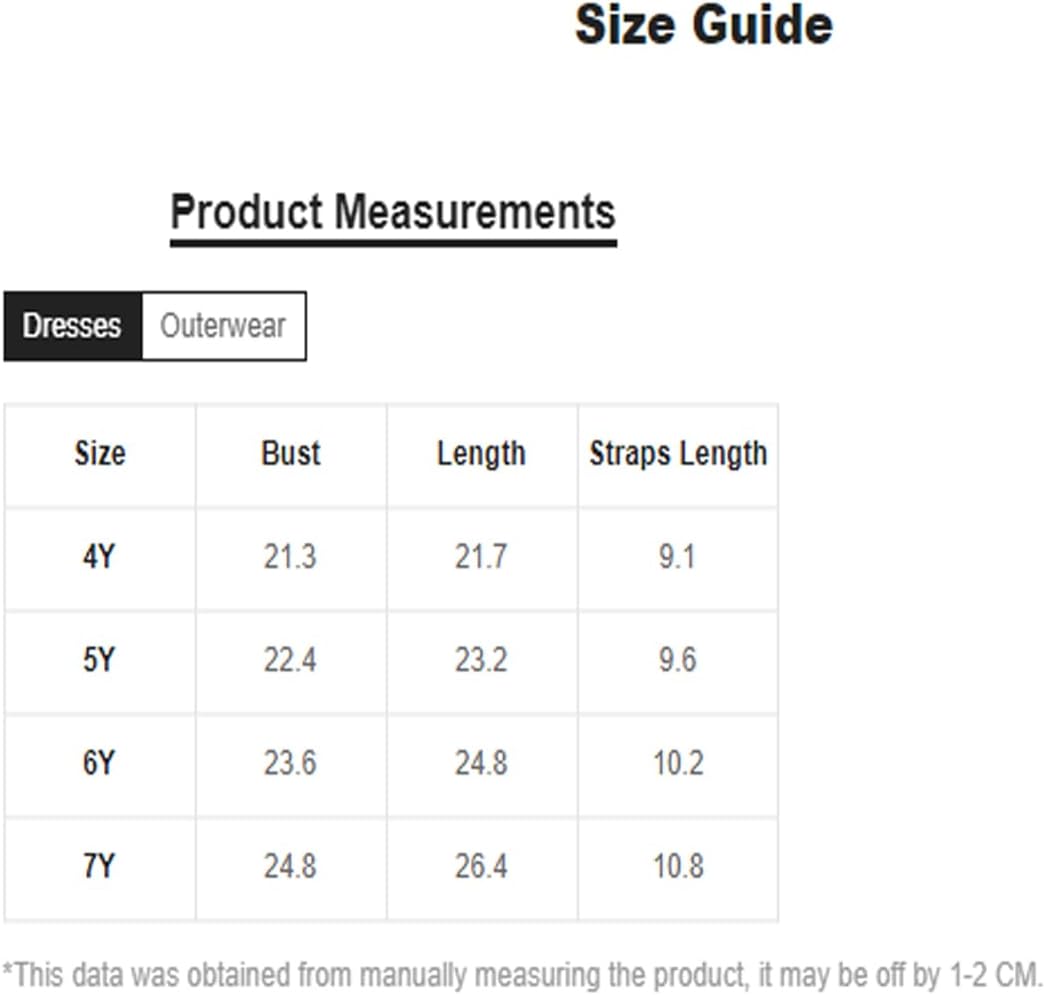Click the 21.3 bust value for 4Y
This screenshot has width=1045, height=995.
point(290,557)
